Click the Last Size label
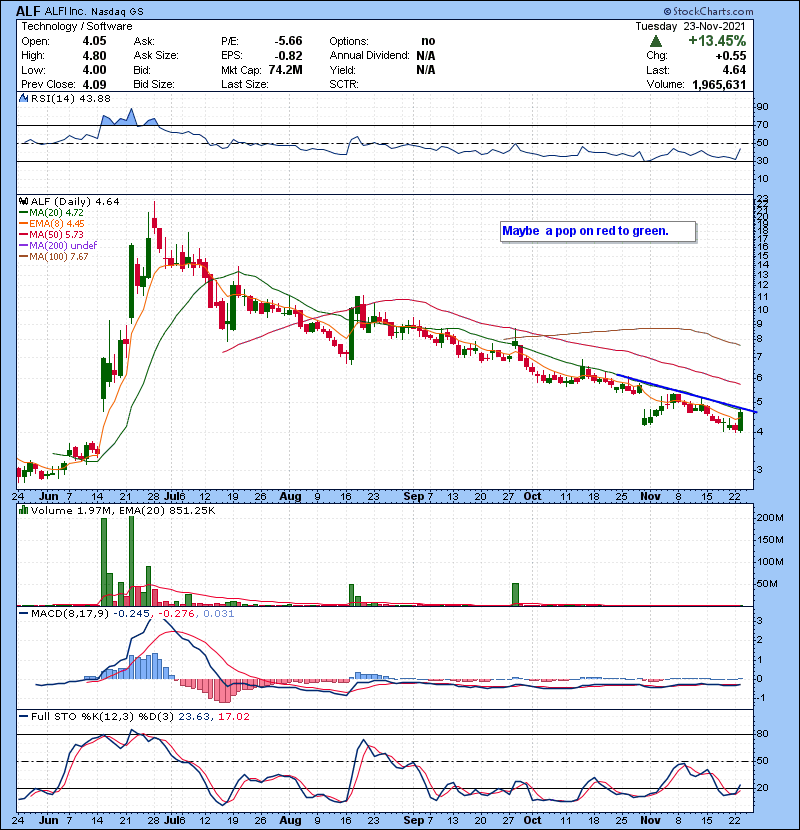The height and width of the screenshot is (830, 800). pyautogui.click(x=245, y=85)
